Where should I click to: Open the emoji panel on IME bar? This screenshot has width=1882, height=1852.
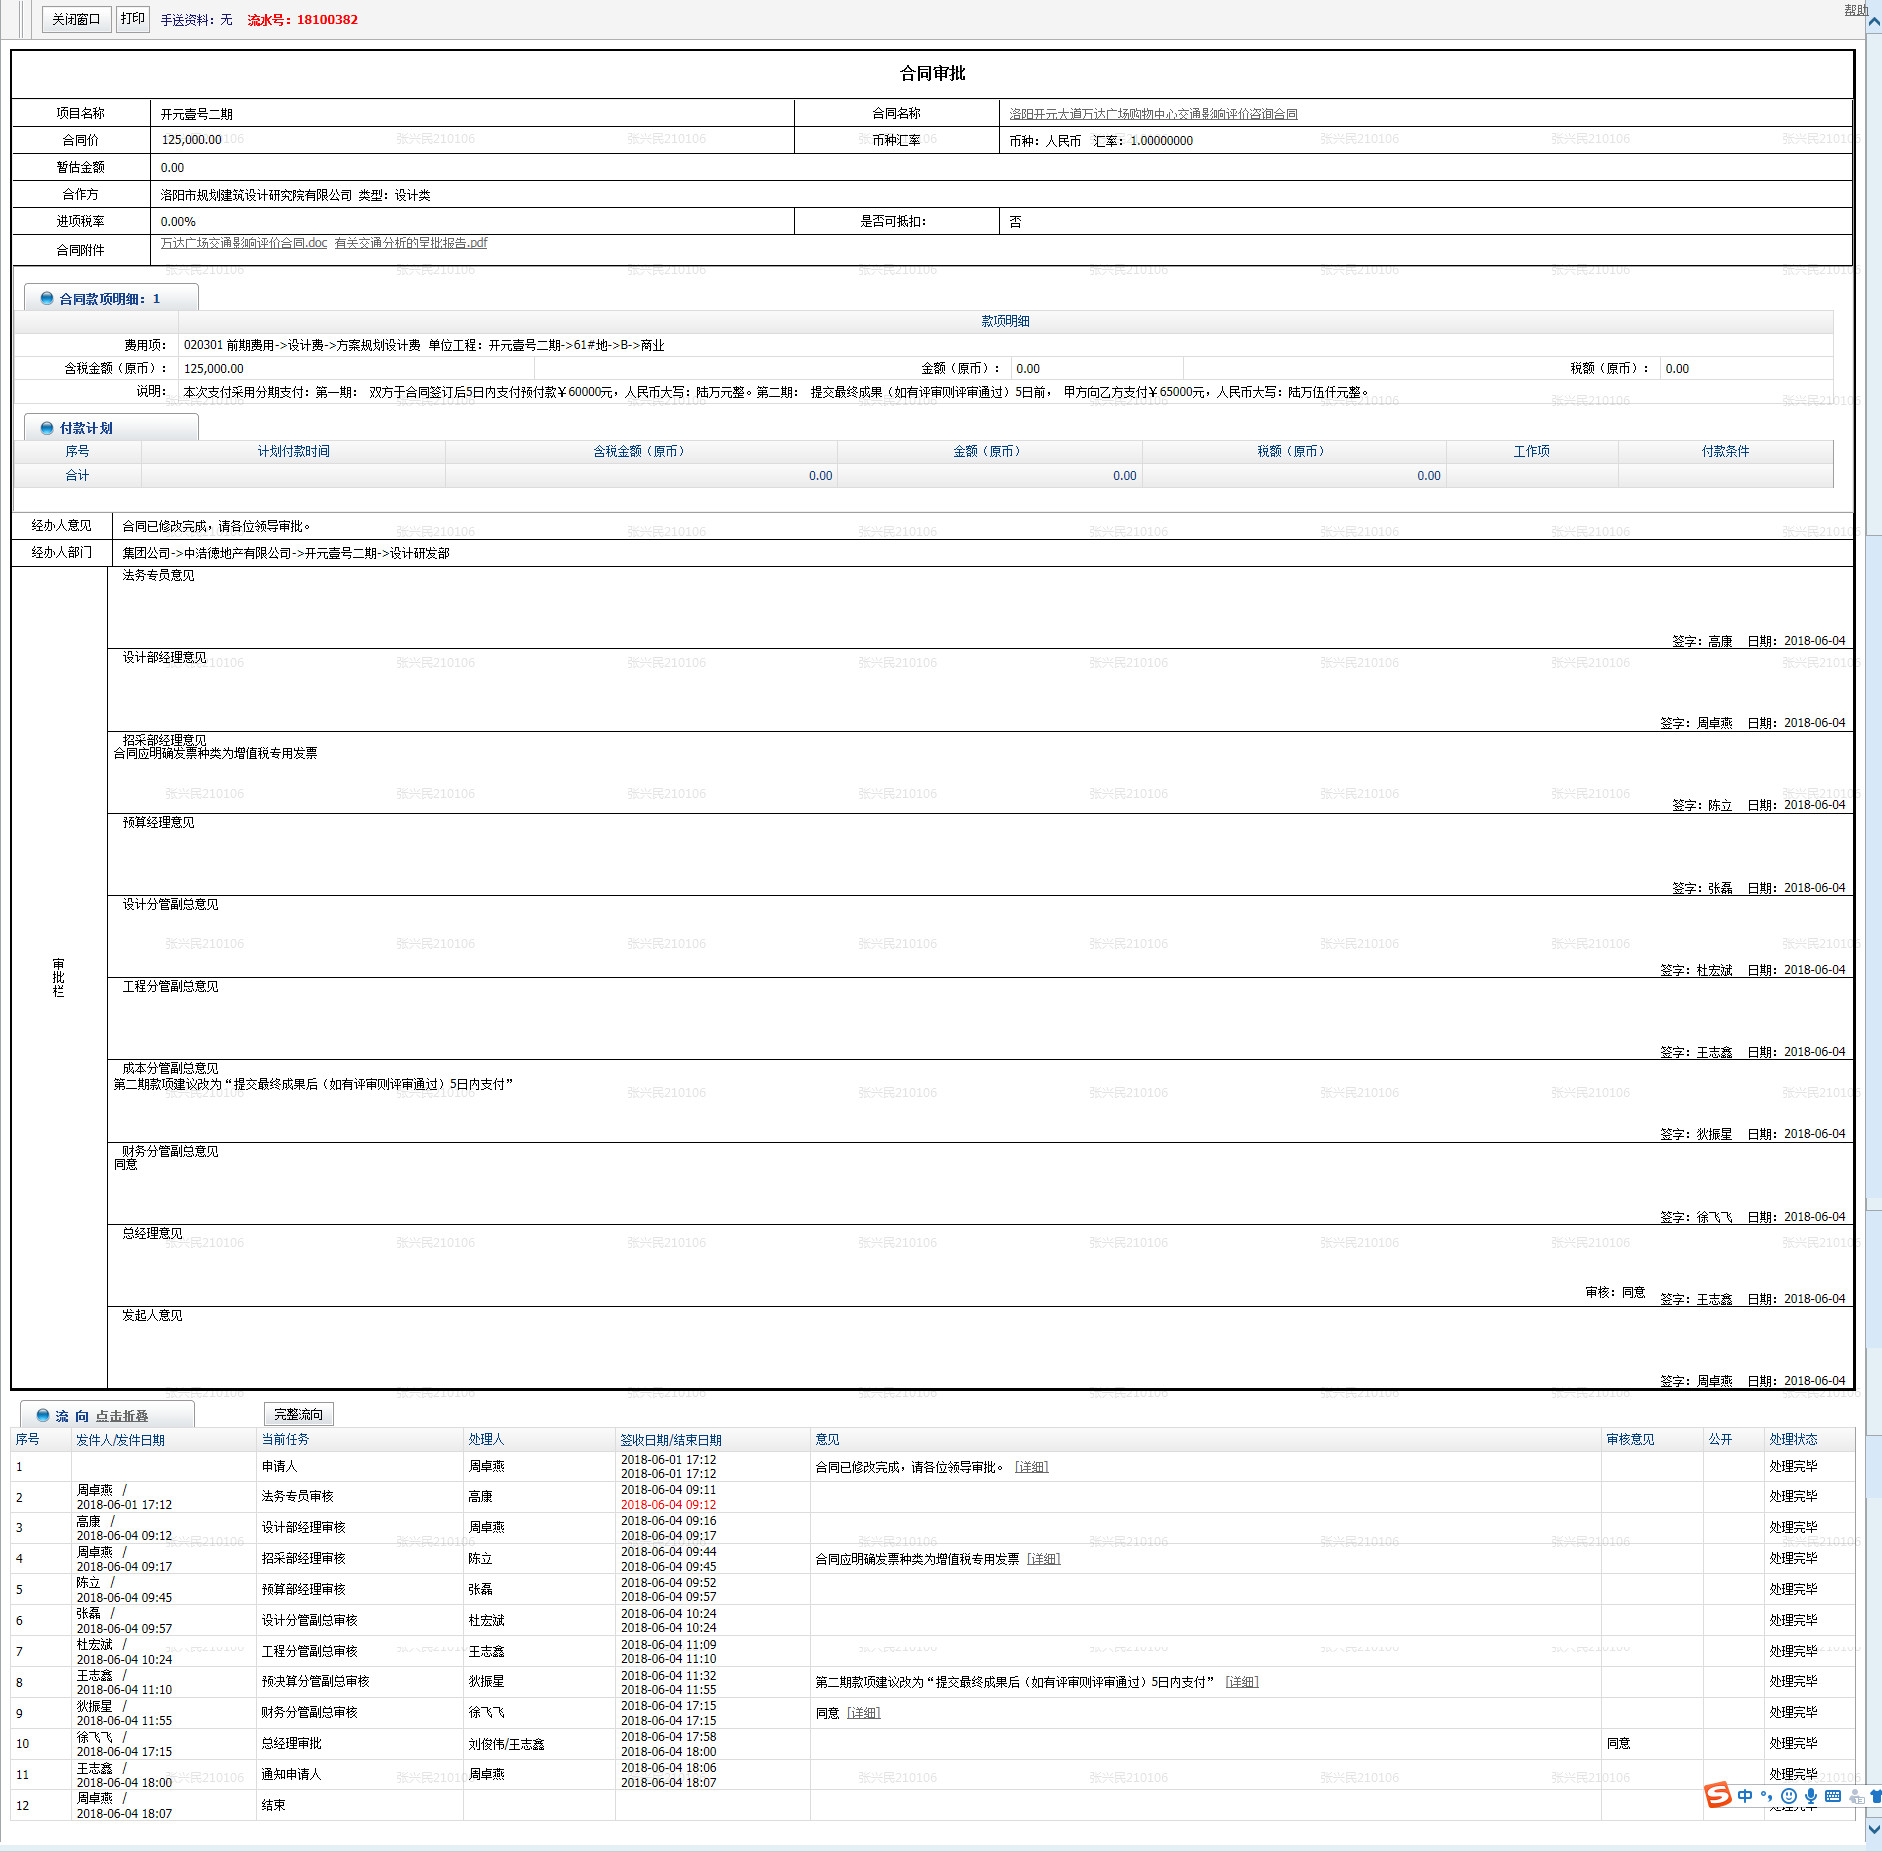point(1789,1796)
